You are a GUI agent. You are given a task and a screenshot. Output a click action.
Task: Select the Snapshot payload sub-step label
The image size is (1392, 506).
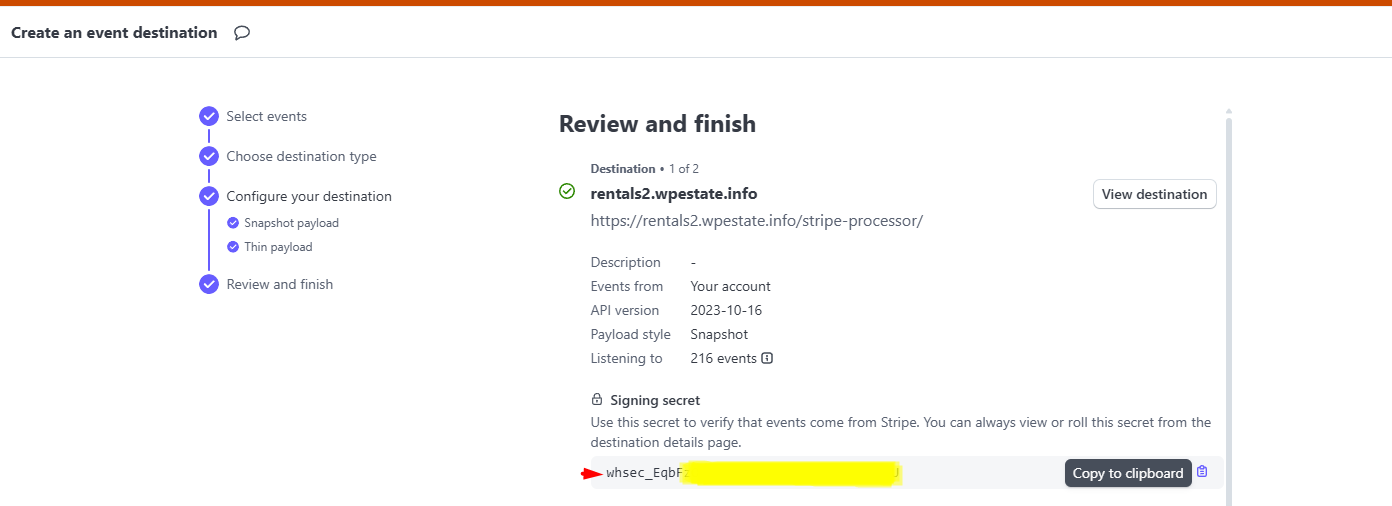tap(291, 223)
